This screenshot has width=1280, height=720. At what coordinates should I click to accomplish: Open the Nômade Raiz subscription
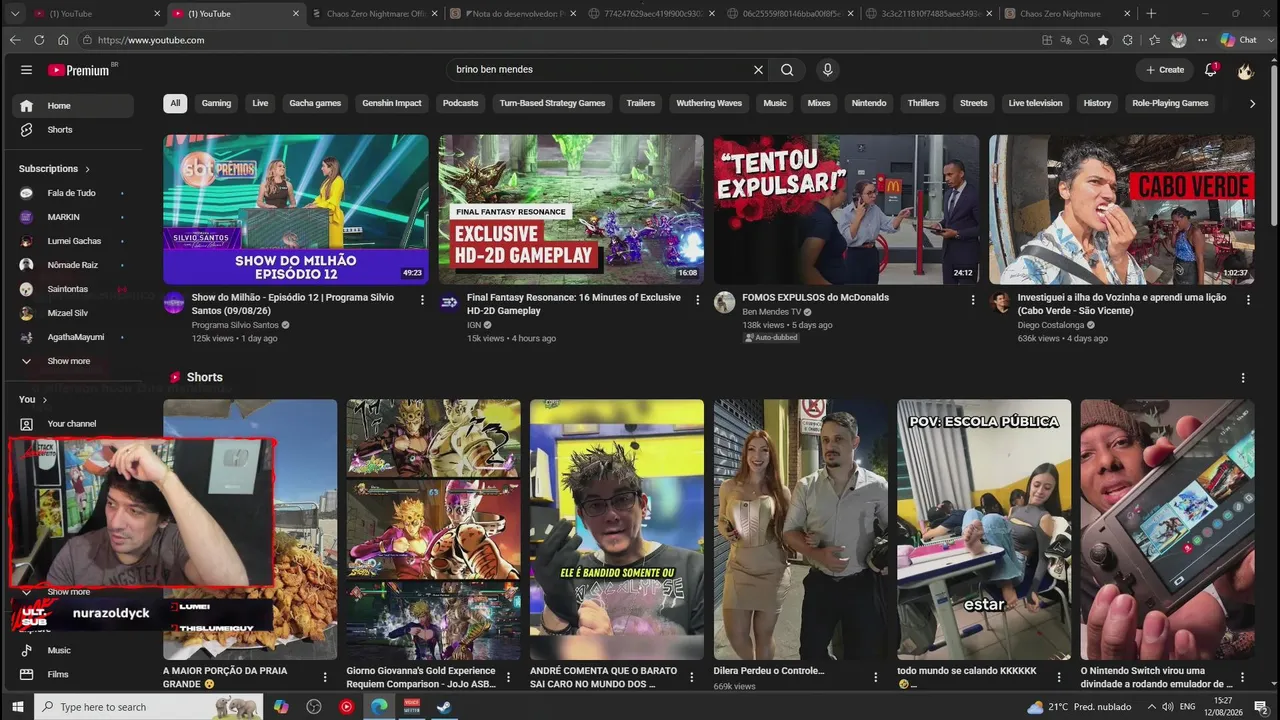(x=73, y=265)
